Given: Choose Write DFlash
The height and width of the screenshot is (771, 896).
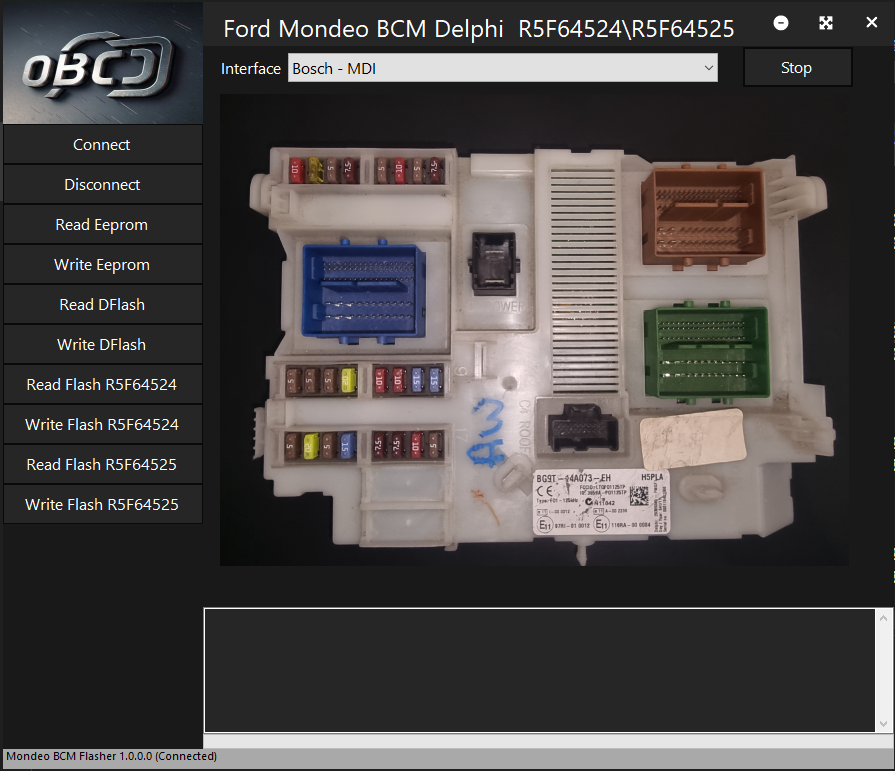Looking at the screenshot, I should click(102, 345).
